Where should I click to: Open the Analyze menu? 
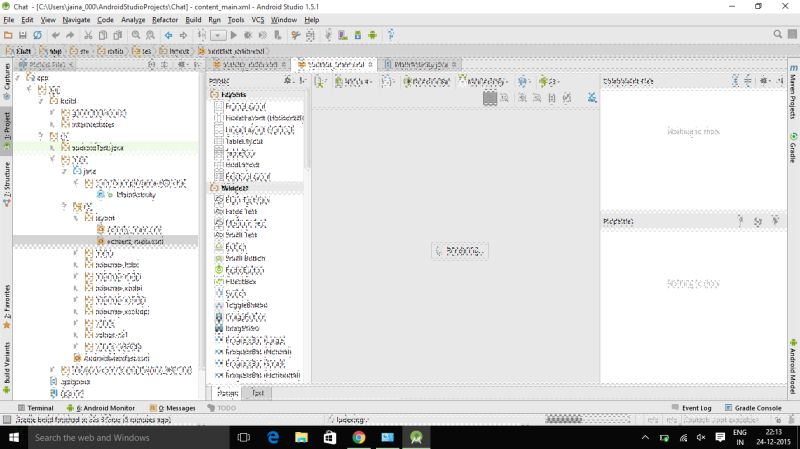pos(133,20)
